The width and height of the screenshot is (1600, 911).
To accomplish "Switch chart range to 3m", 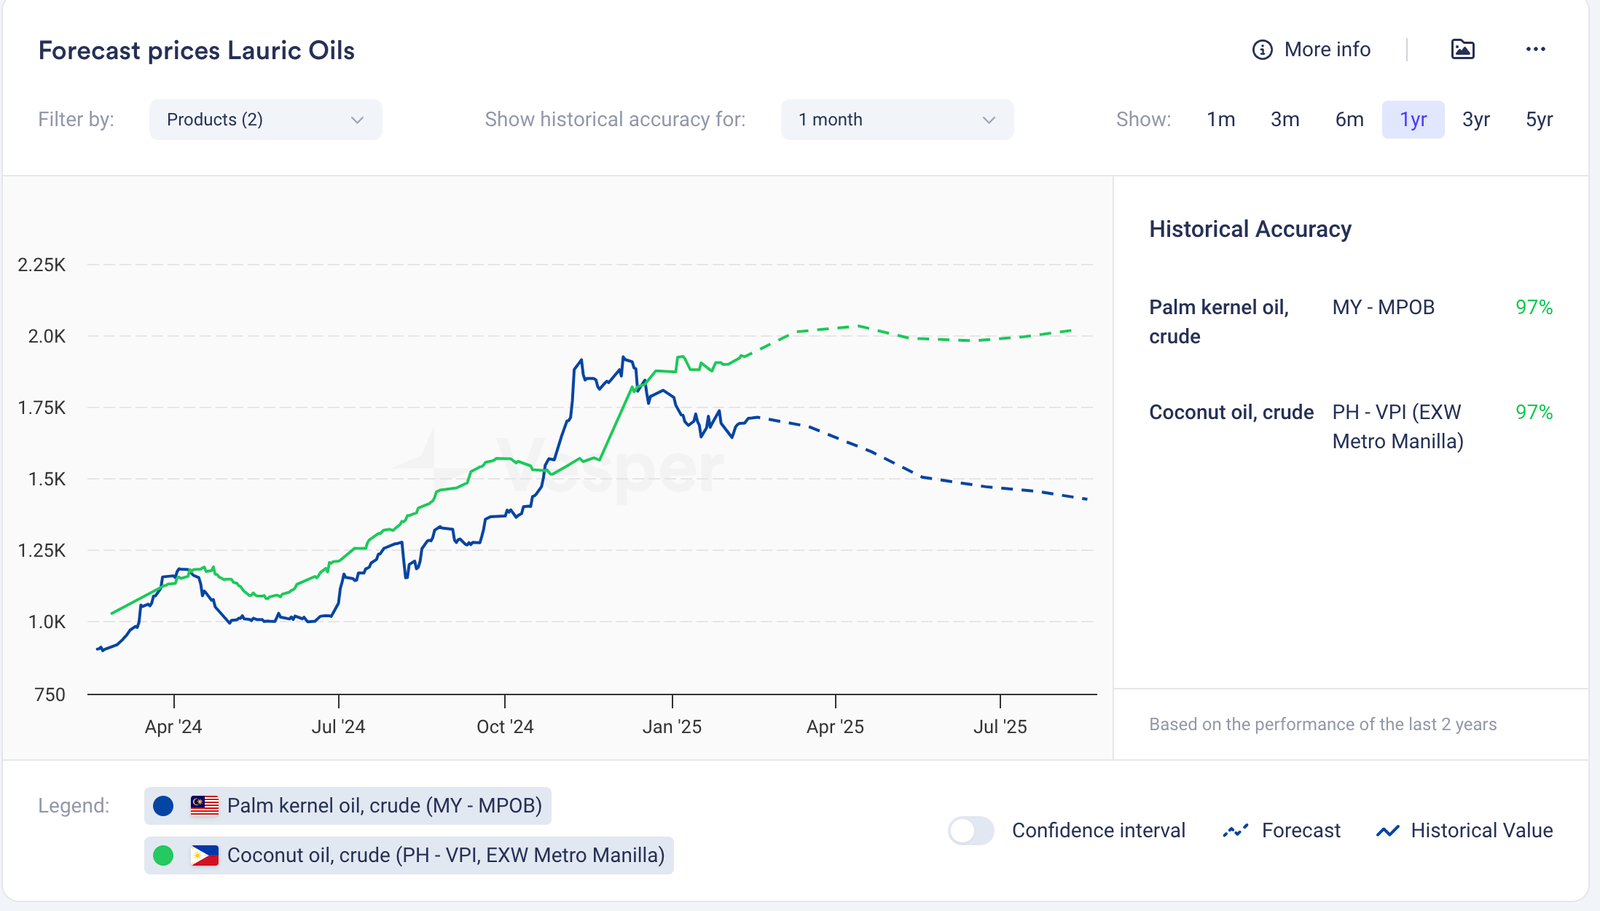I will [1284, 120].
